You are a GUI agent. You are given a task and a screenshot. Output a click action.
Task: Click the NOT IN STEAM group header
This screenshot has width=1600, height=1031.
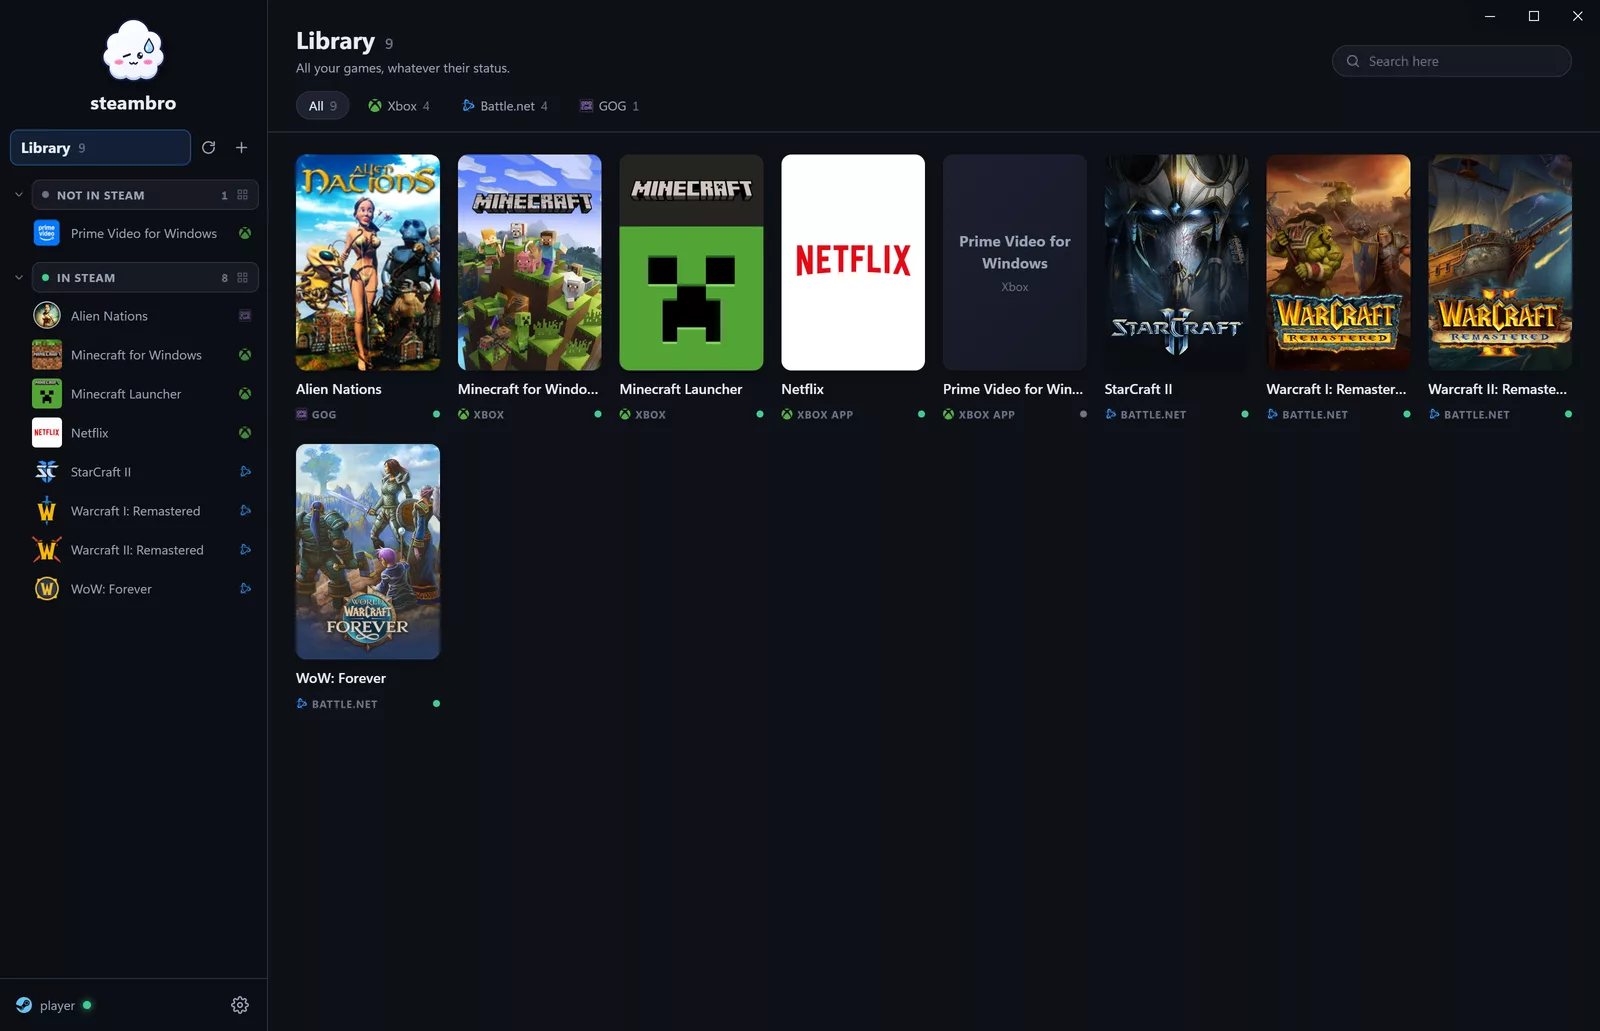[x=145, y=195]
